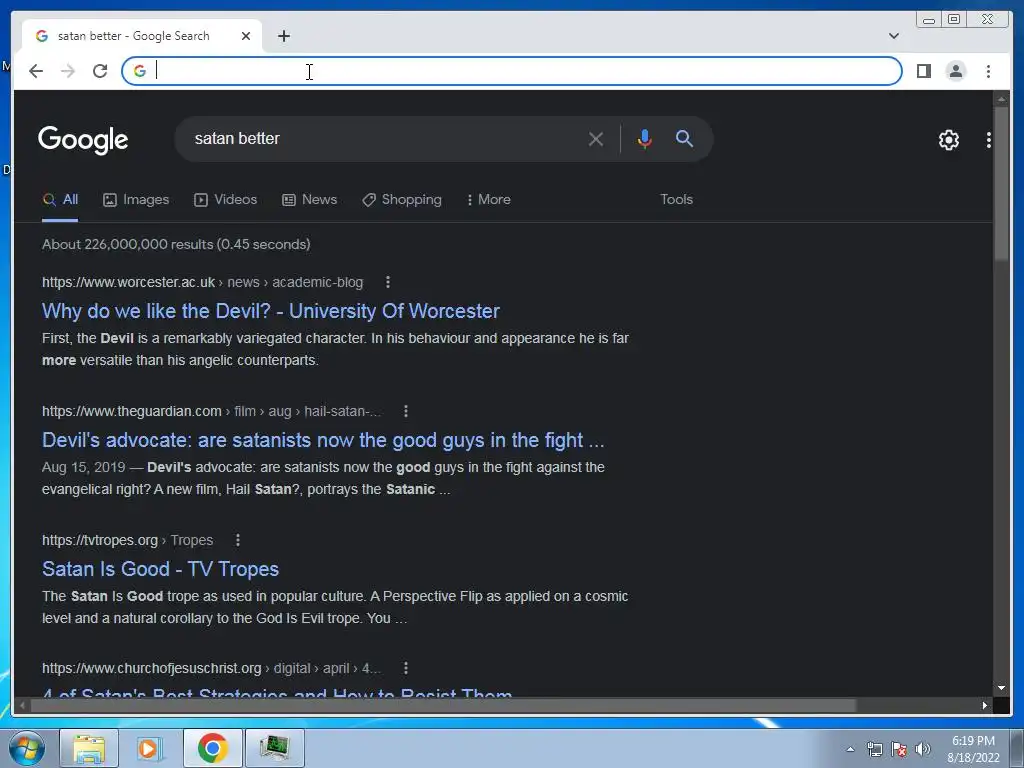1024x768 pixels.
Task: Click the Google logo on results page
Action: pos(83,140)
